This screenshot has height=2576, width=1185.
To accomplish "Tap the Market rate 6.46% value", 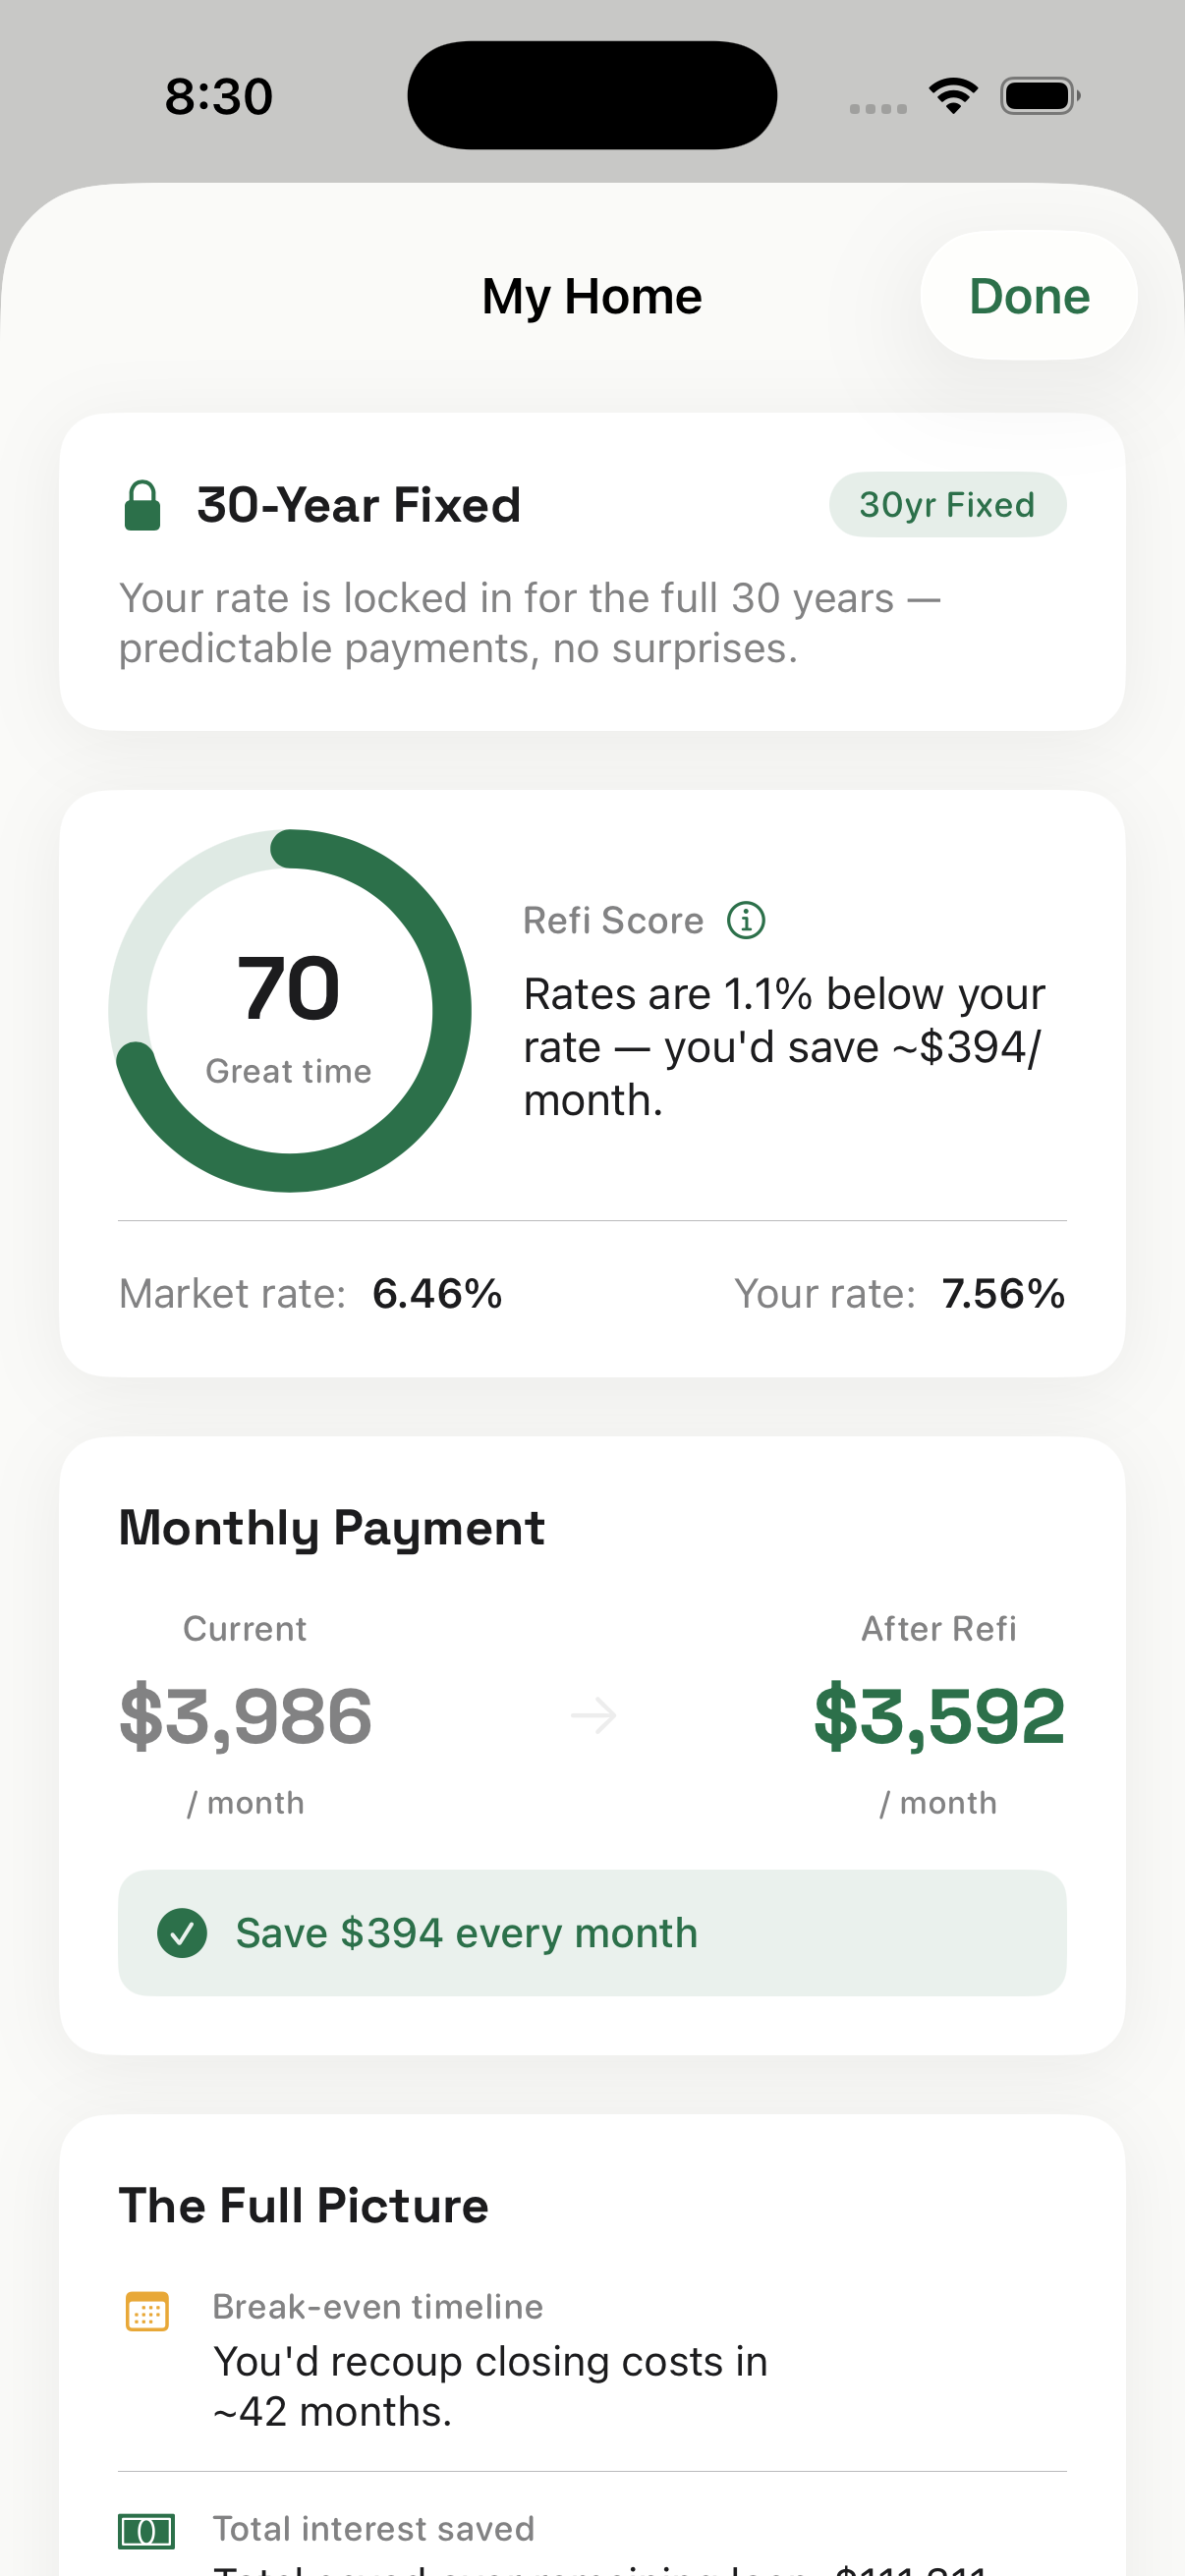I will [x=437, y=1294].
